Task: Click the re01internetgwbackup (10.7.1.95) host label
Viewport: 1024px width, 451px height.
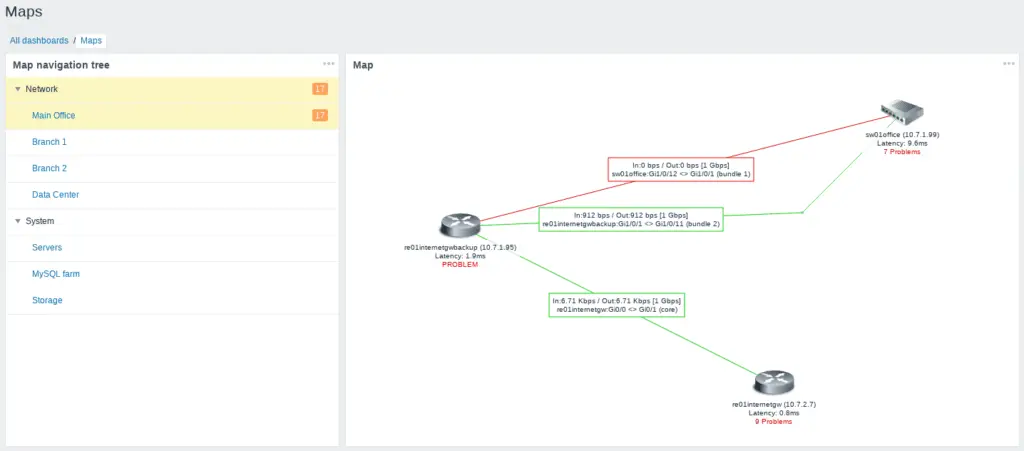Action: [460, 248]
